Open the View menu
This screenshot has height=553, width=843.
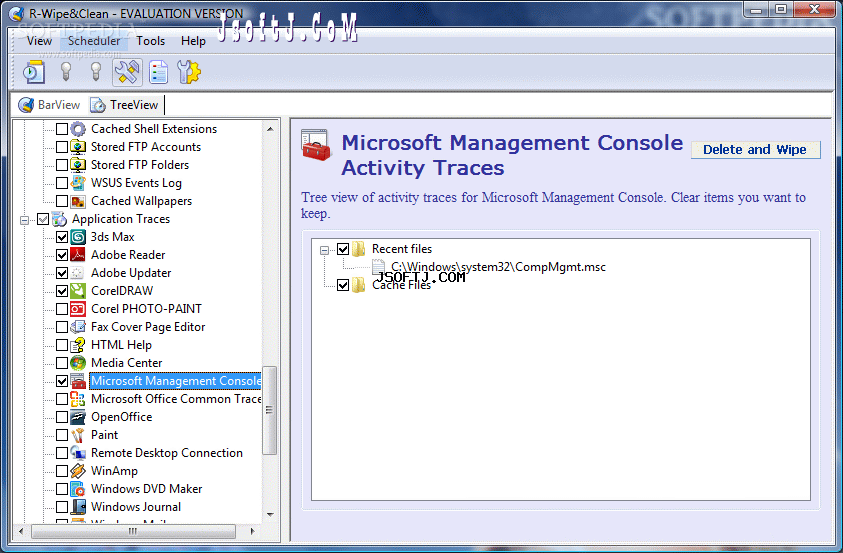tap(39, 41)
